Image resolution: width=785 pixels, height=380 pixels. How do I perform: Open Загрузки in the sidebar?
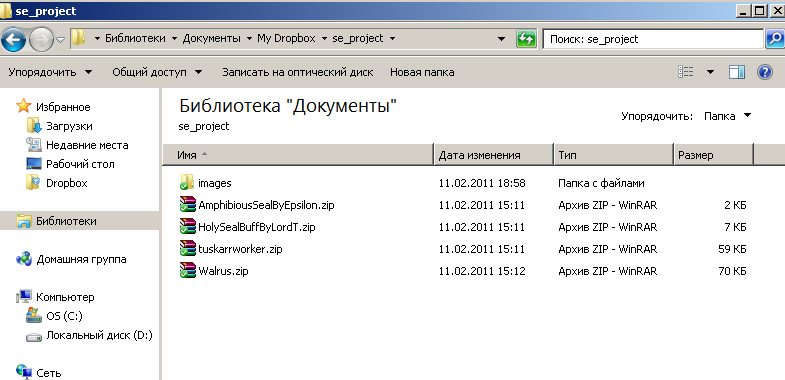69,126
